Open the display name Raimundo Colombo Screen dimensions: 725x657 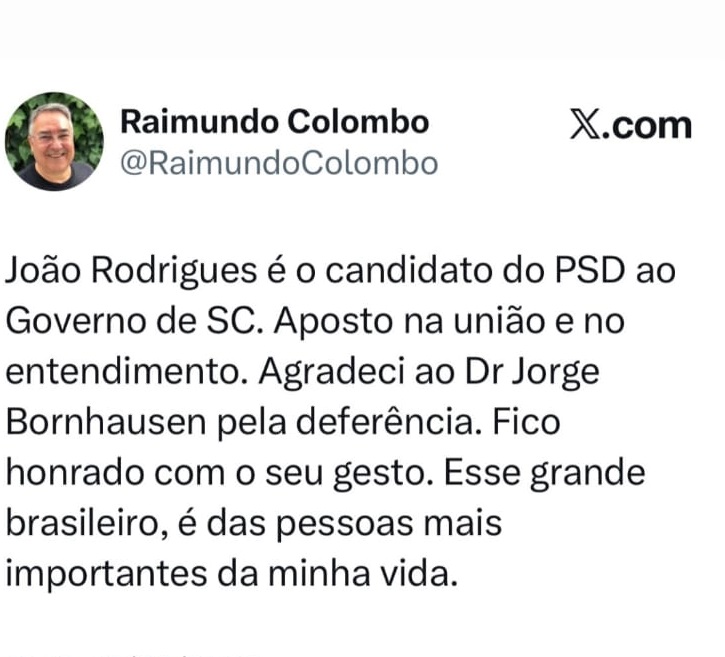(274, 122)
